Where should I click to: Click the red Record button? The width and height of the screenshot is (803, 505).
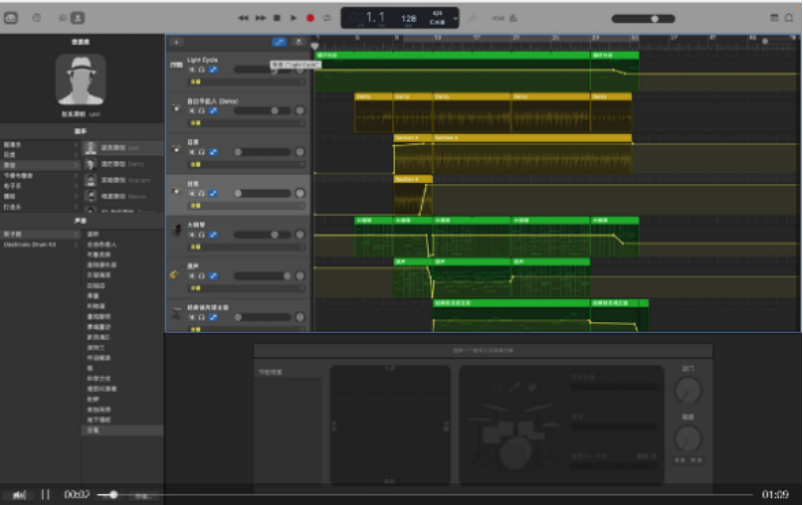(310, 18)
